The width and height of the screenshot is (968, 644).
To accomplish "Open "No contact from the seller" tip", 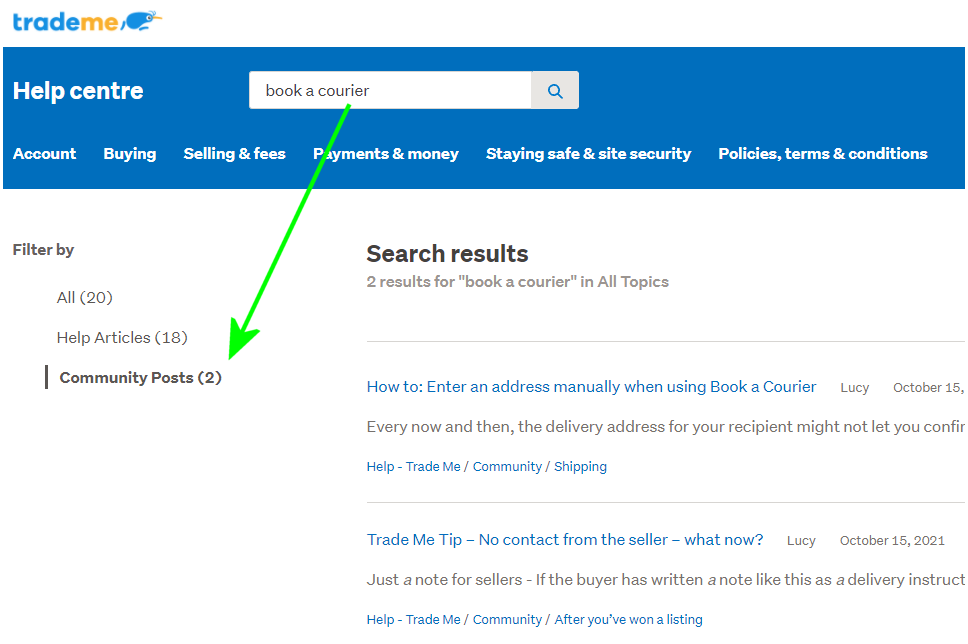I will (x=564, y=540).
